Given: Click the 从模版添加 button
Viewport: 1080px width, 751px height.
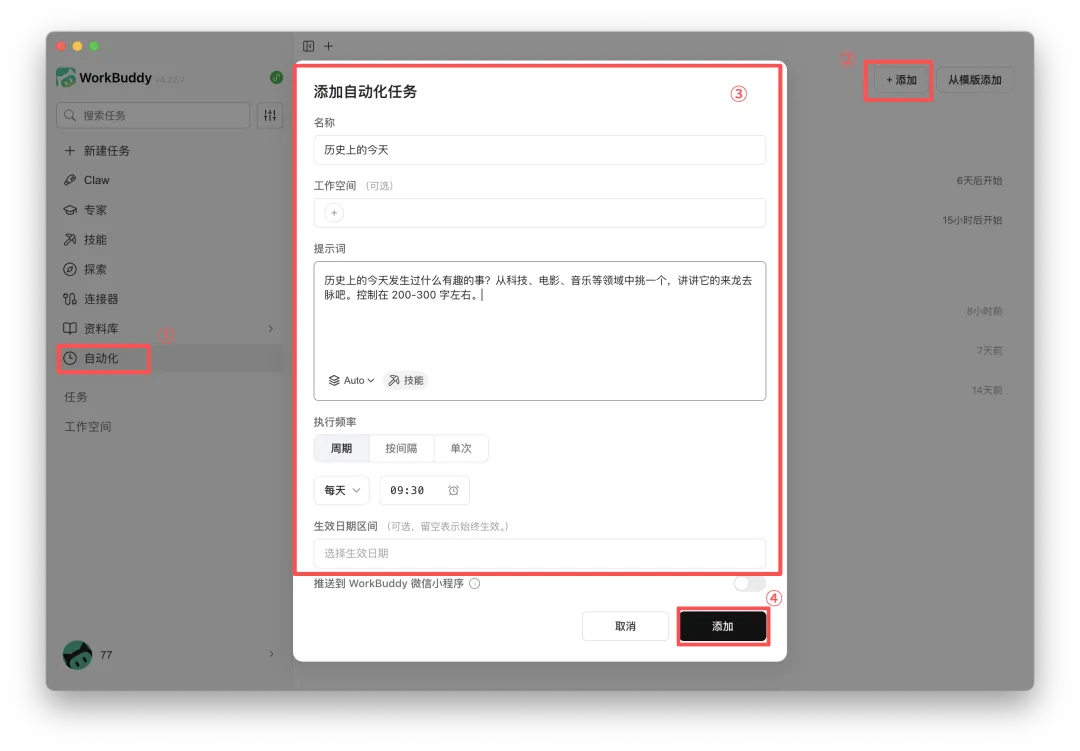Looking at the screenshot, I should tap(975, 80).
